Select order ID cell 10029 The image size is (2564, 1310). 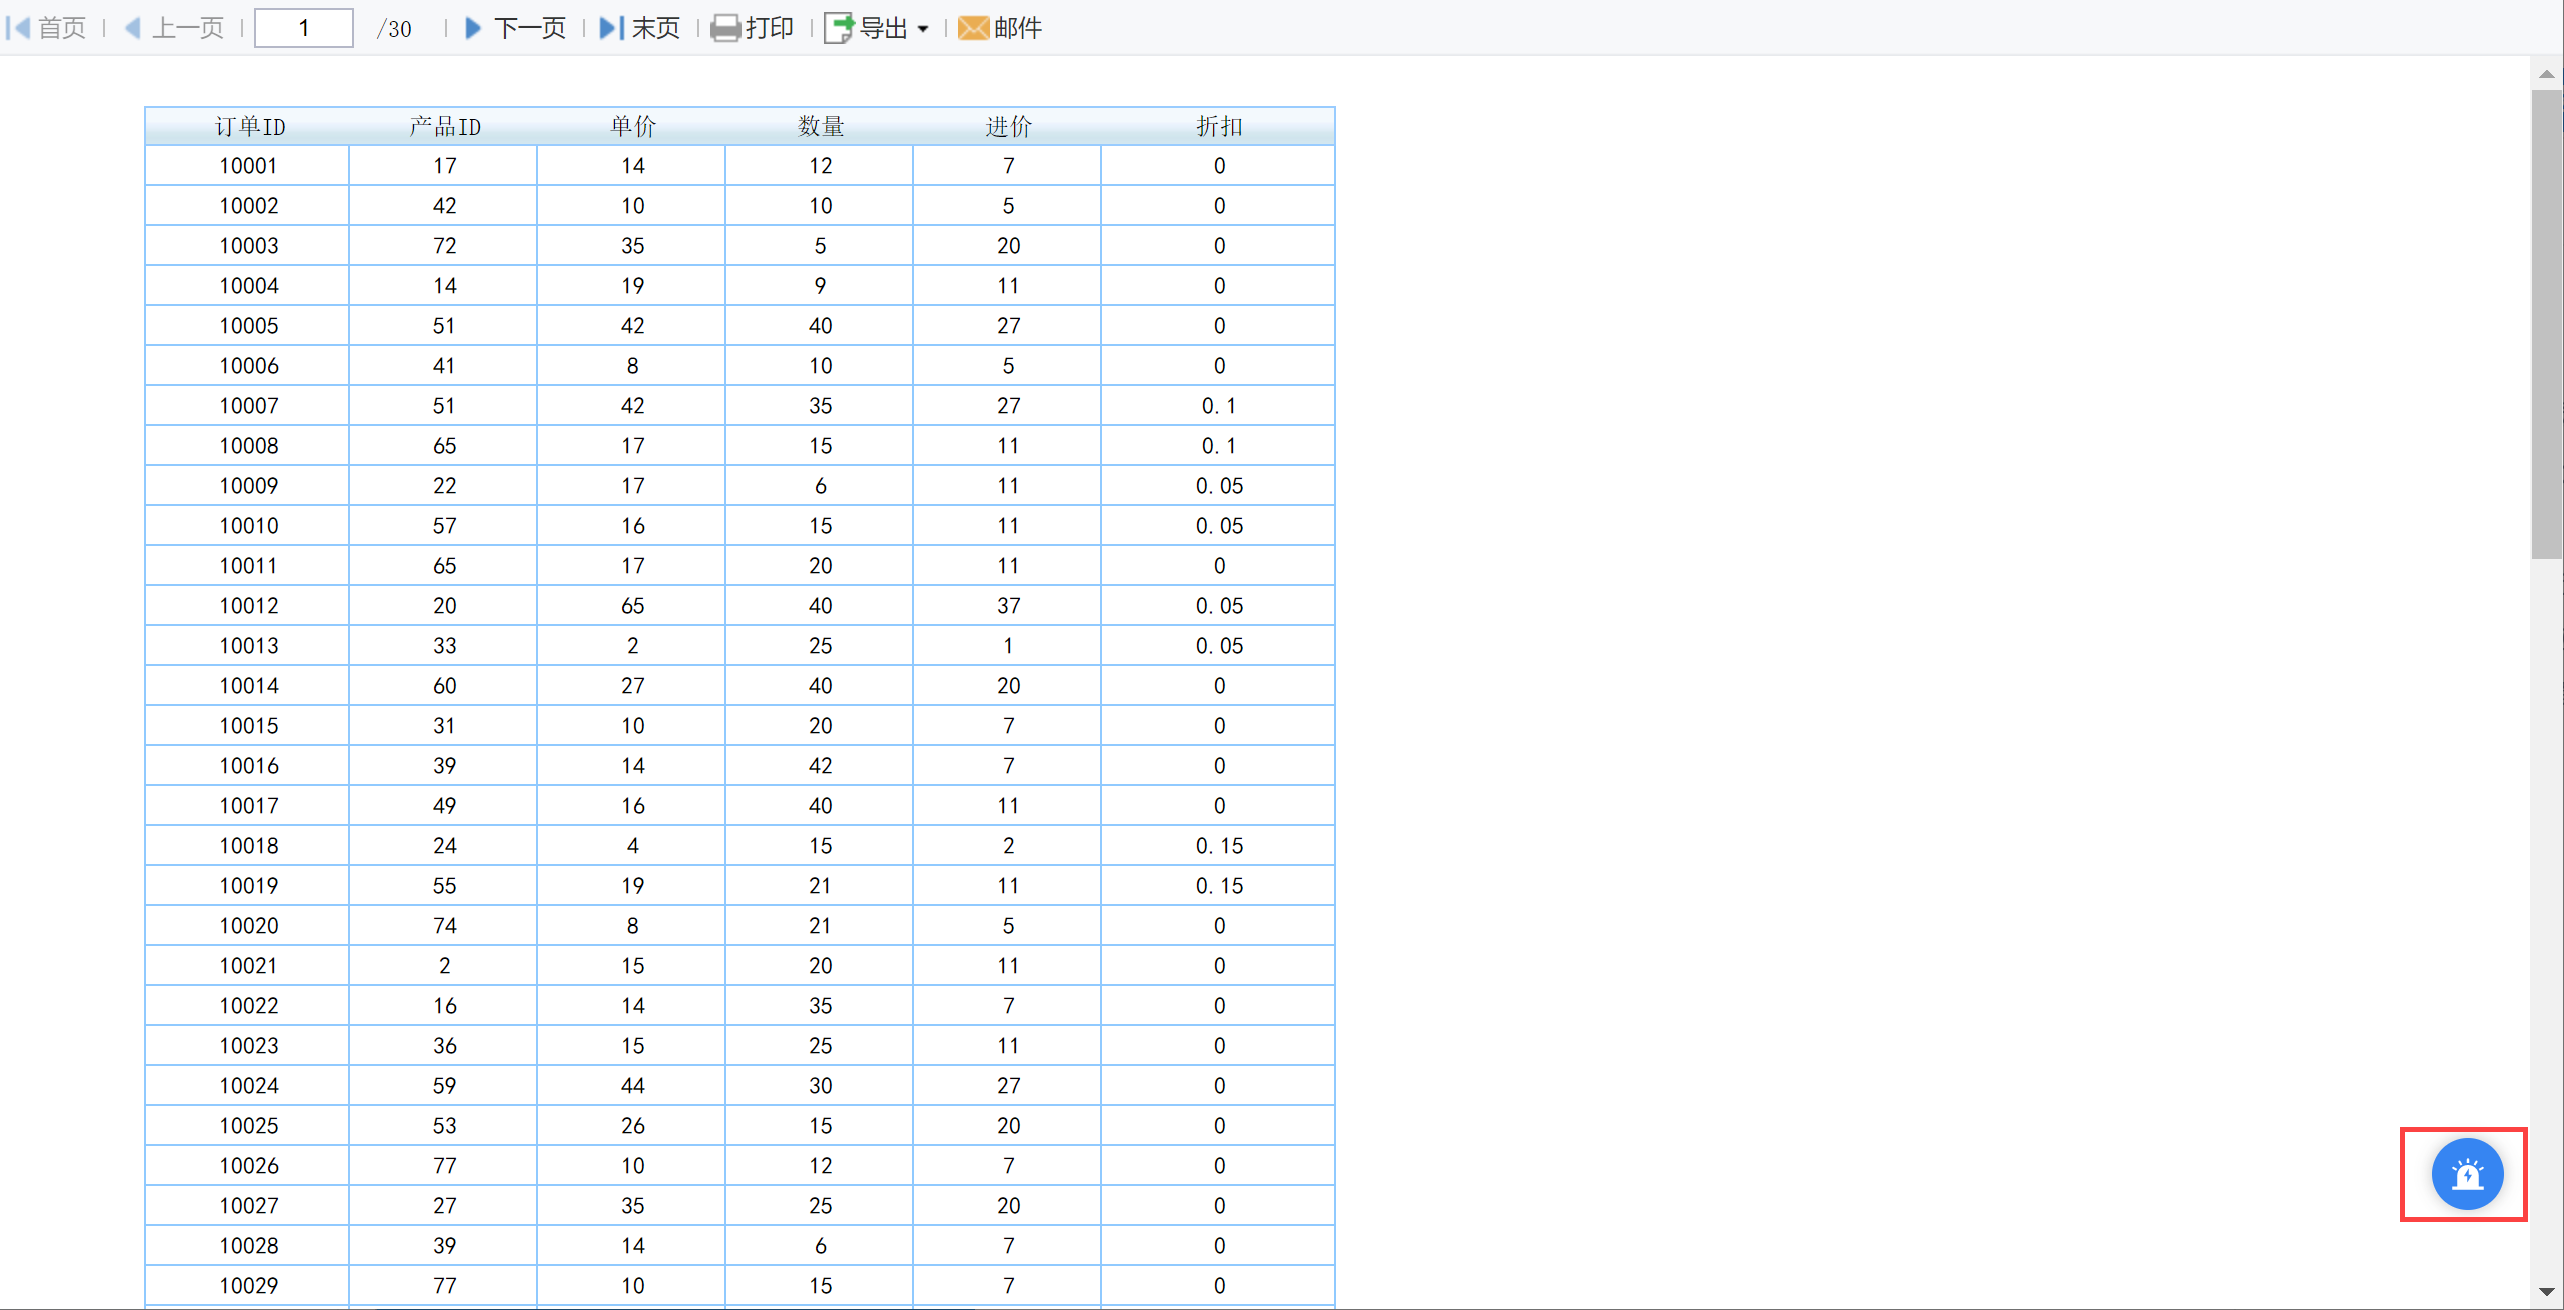pyautogui.click(x=248, y=1286)
